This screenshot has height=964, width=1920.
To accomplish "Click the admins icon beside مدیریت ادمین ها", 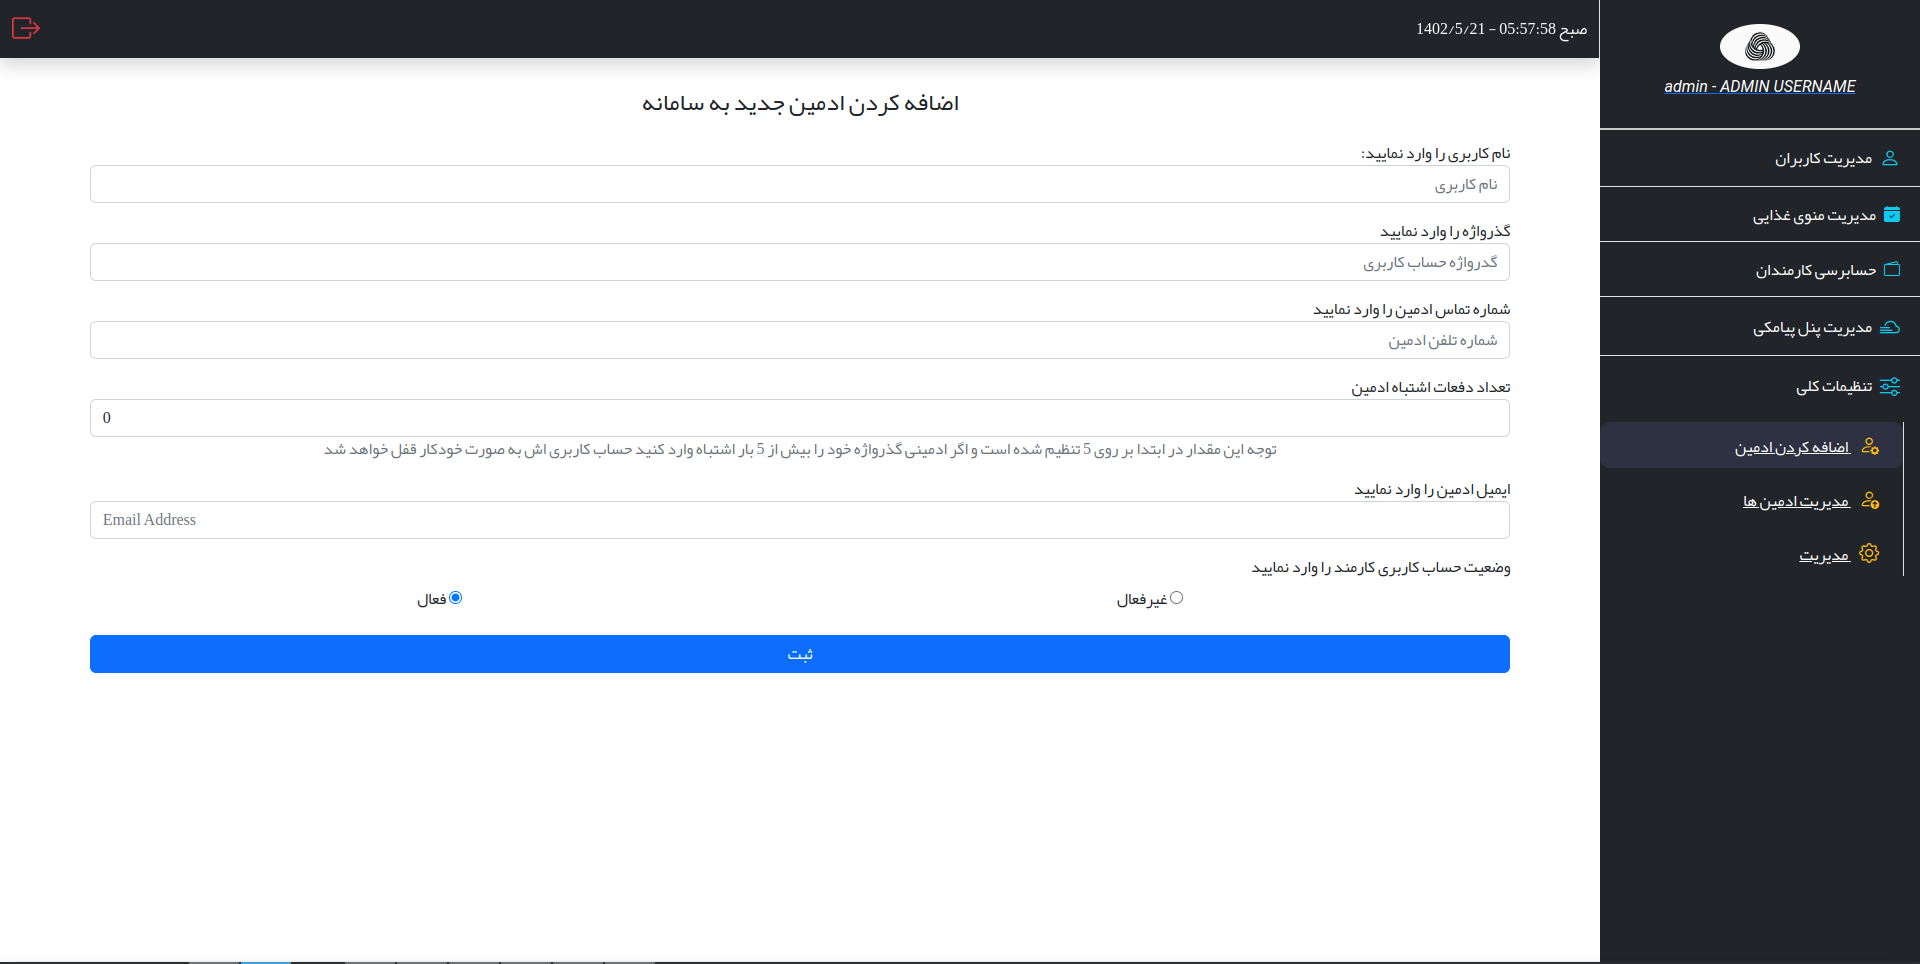I will 1870,500.
